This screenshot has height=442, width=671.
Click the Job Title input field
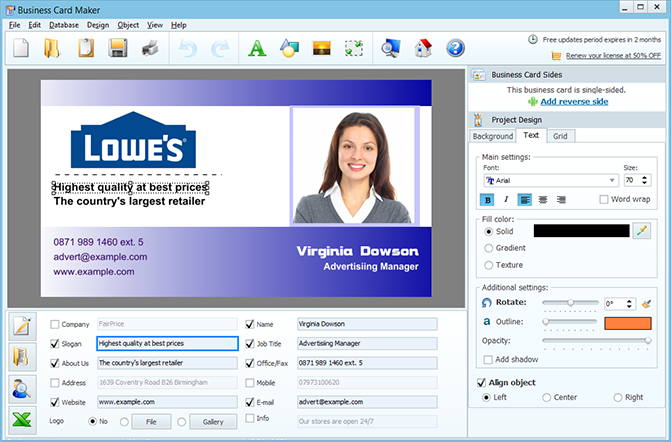(367, 344)
